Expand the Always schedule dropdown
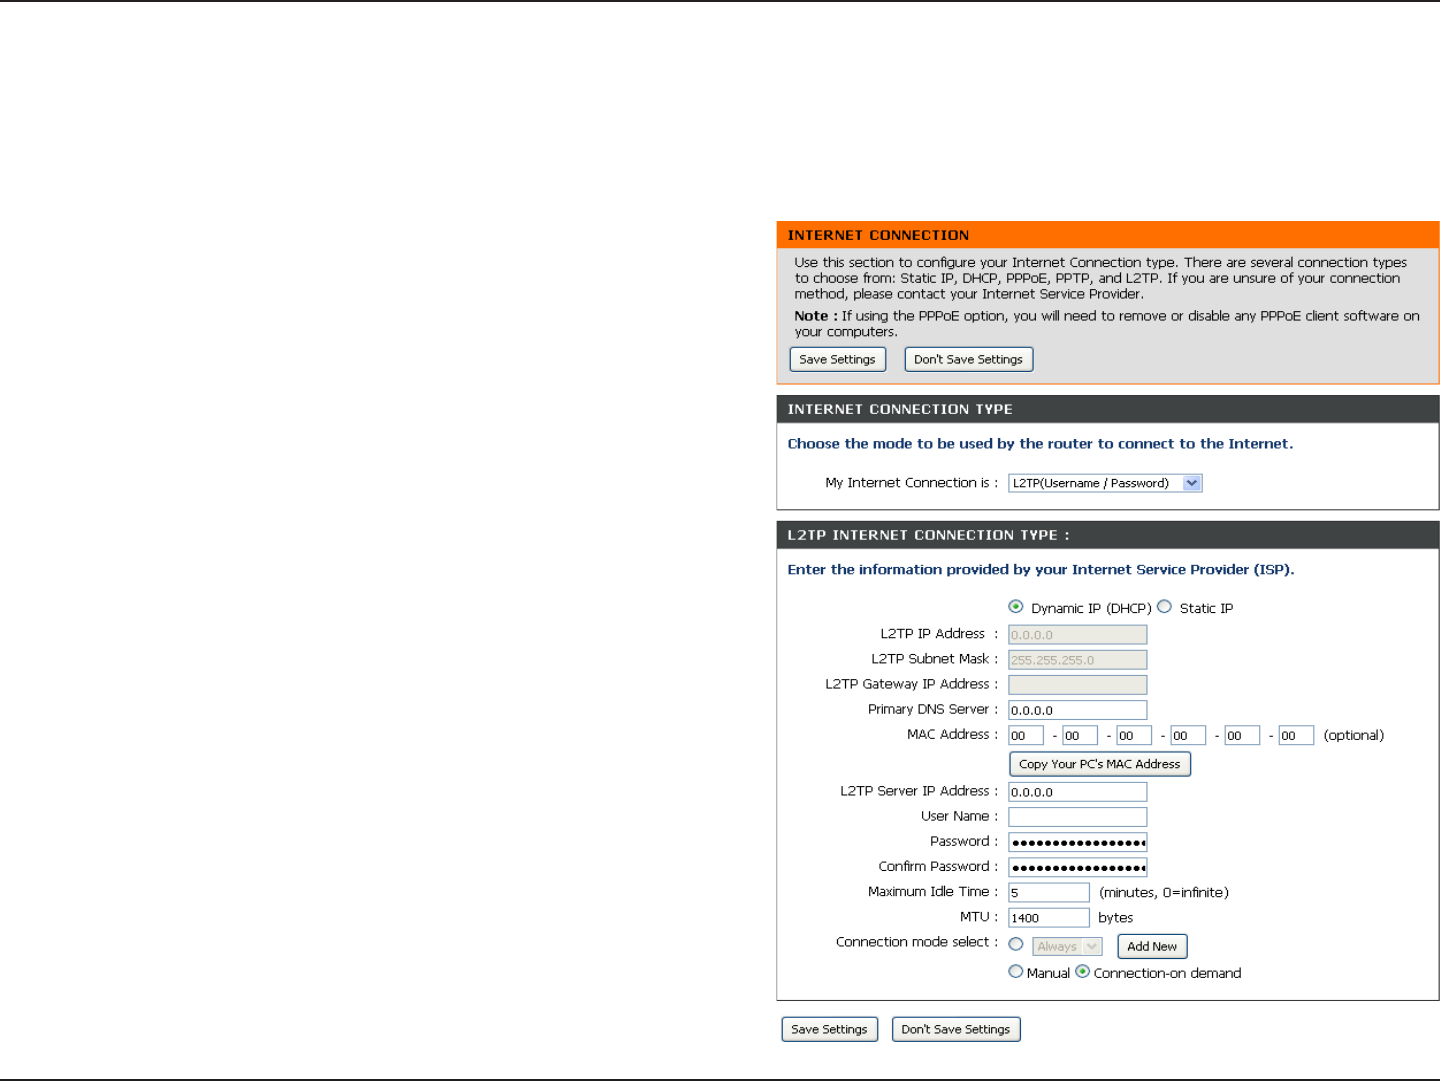The width and height of the screenshot is (1441, 1081). [x=1067, y=946]
